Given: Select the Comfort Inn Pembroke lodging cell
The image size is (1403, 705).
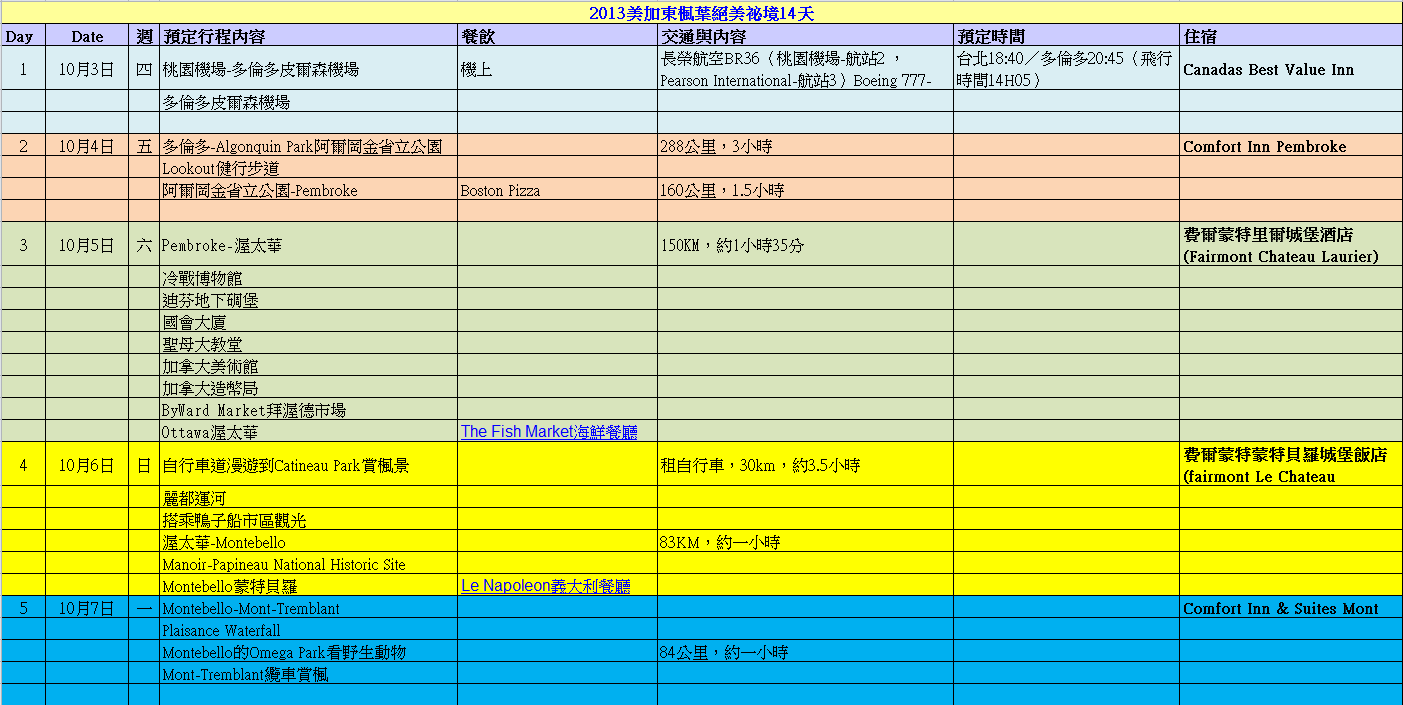Looking at the screenshot, I should click(1264, 147).
